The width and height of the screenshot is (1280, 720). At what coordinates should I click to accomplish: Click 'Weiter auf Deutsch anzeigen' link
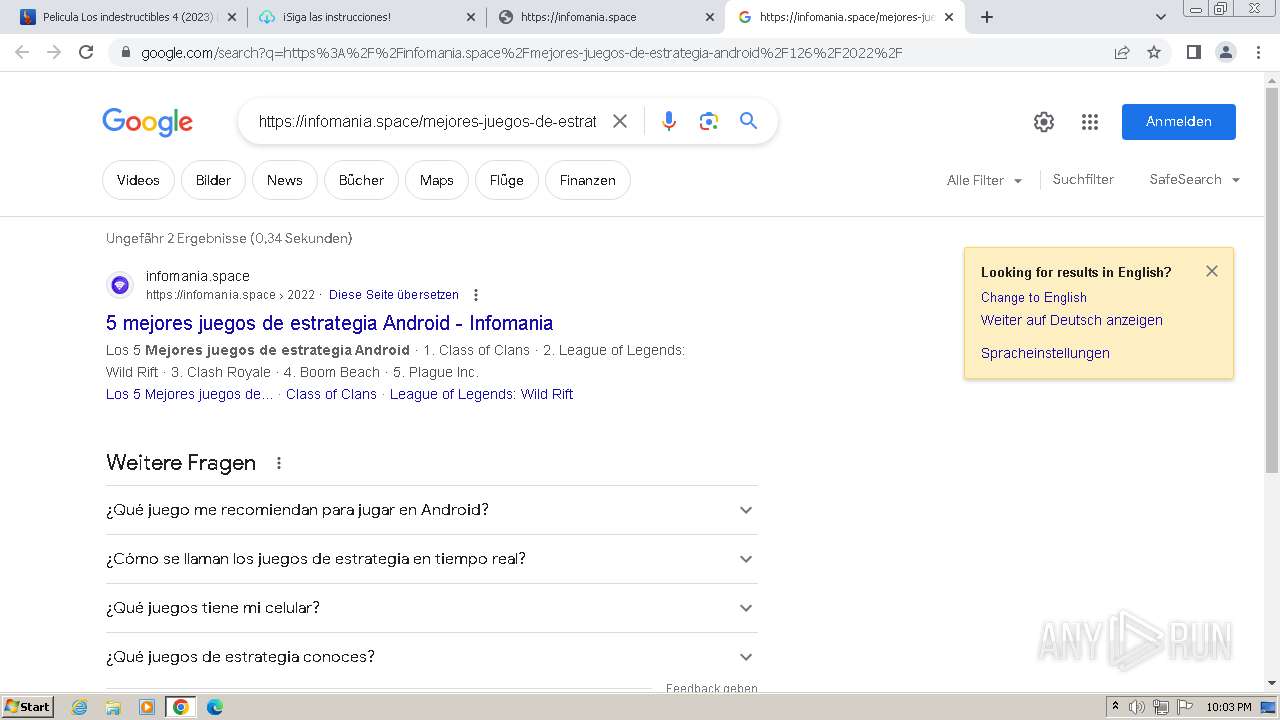click(x=1071, y=320)
